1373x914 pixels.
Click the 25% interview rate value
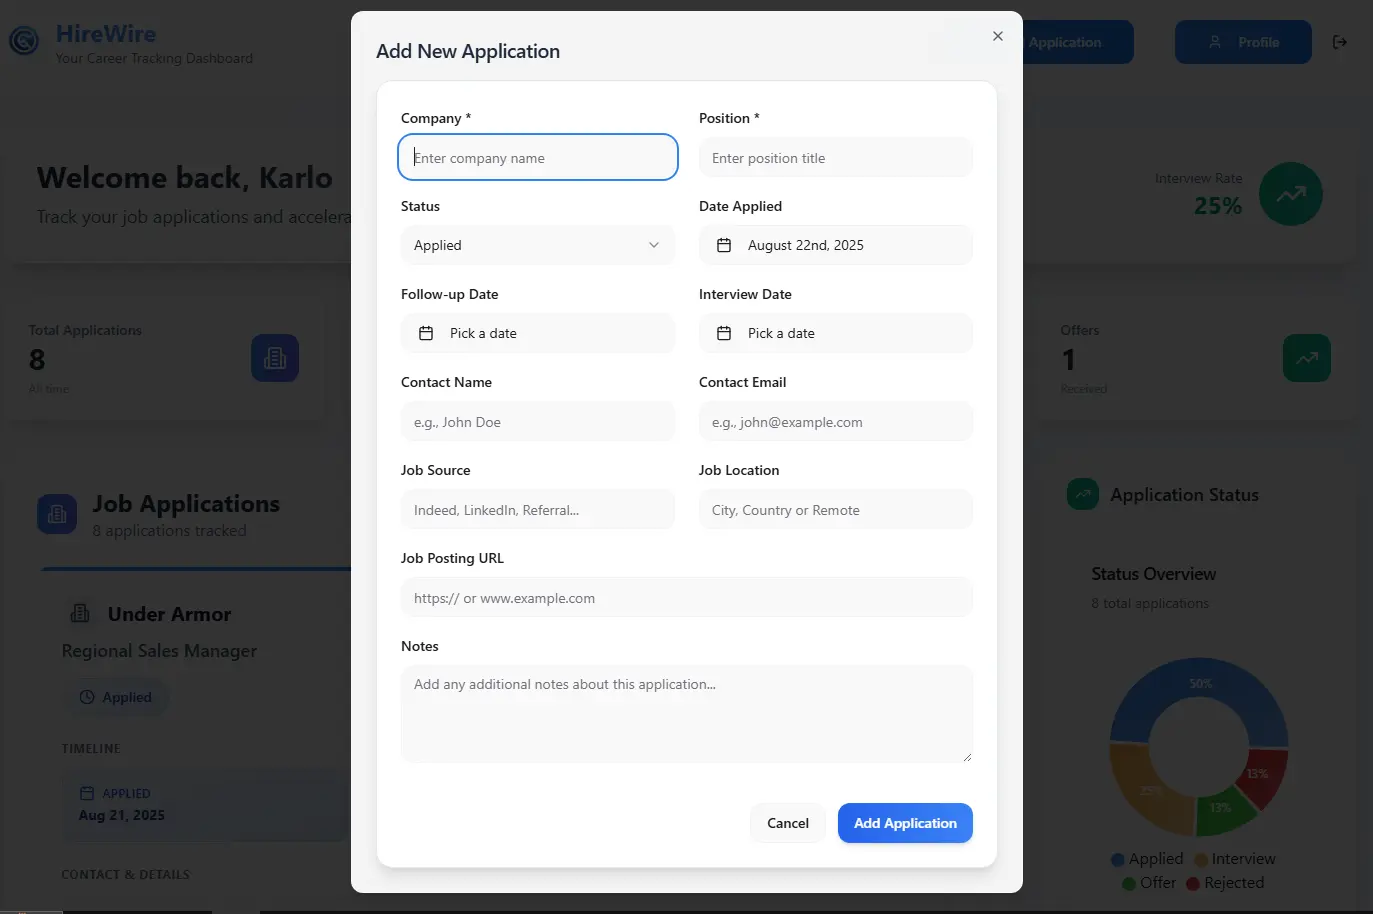(1218, 206)
